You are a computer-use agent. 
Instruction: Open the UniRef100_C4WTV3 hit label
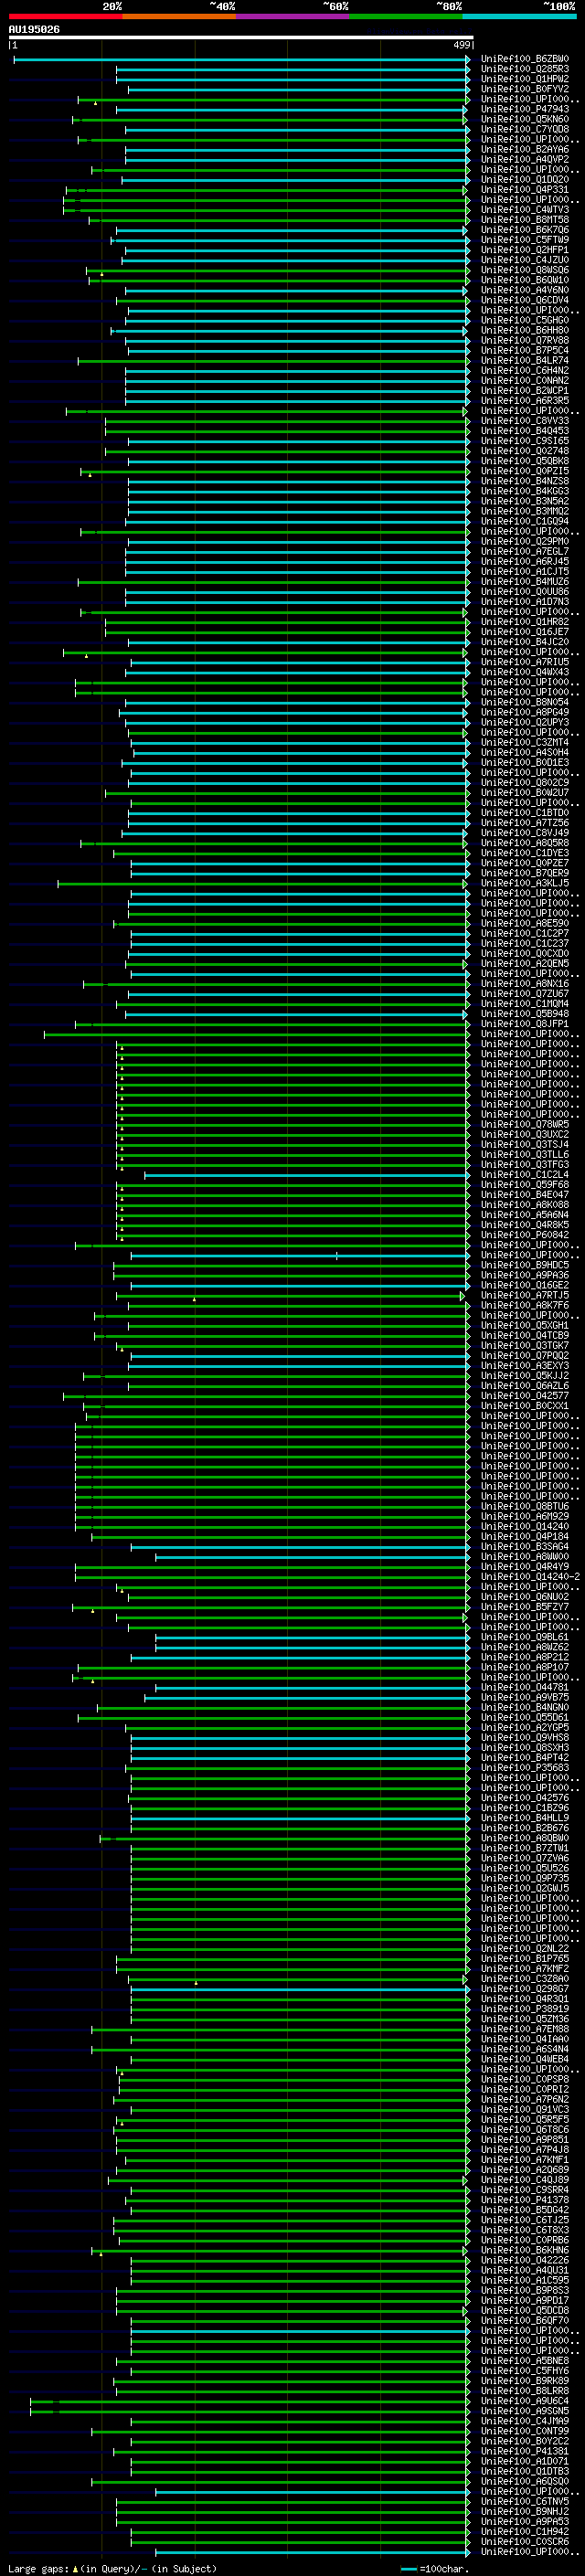pos(525,210)
